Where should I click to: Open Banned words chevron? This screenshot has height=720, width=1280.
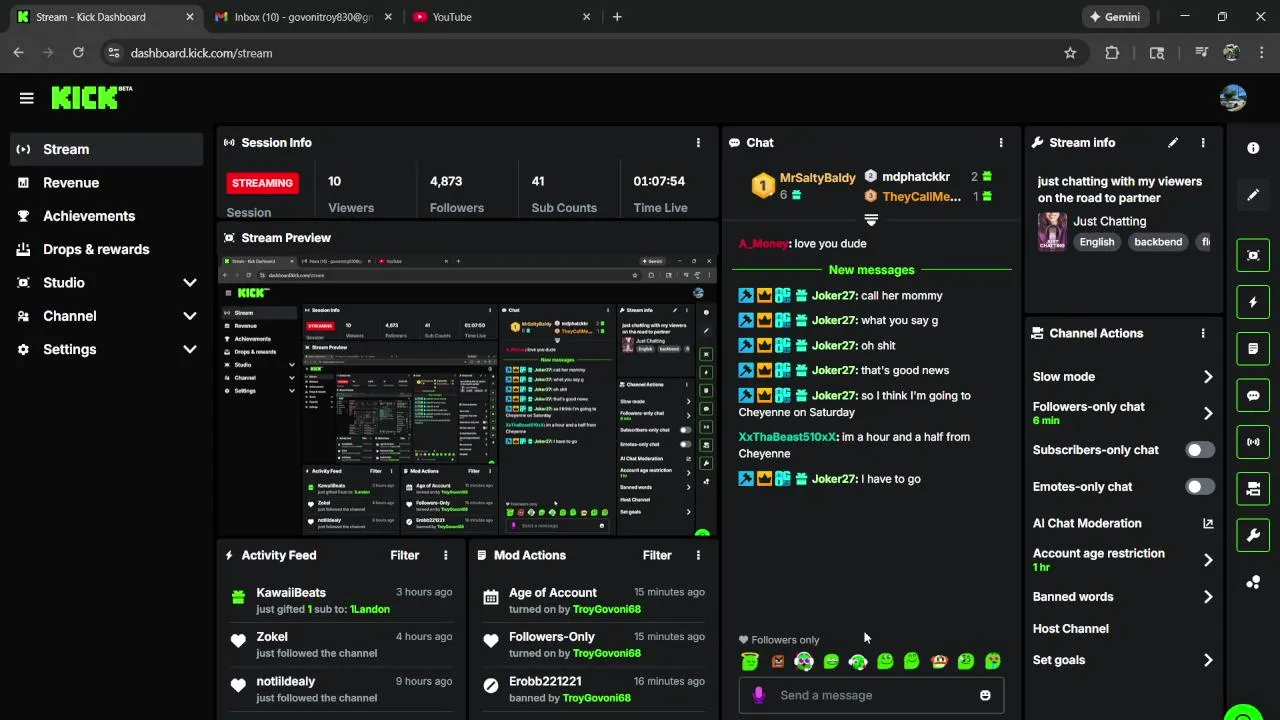(x=1208, y=597)
